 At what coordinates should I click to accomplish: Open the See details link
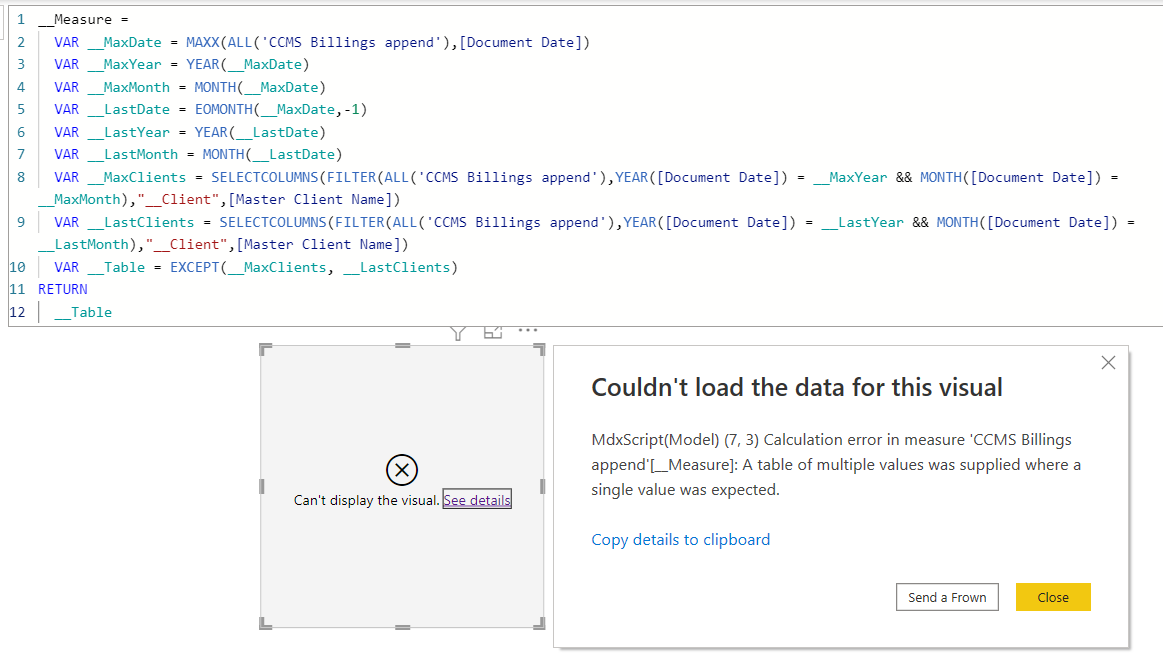pyautogui.click(x=477, y=500)
